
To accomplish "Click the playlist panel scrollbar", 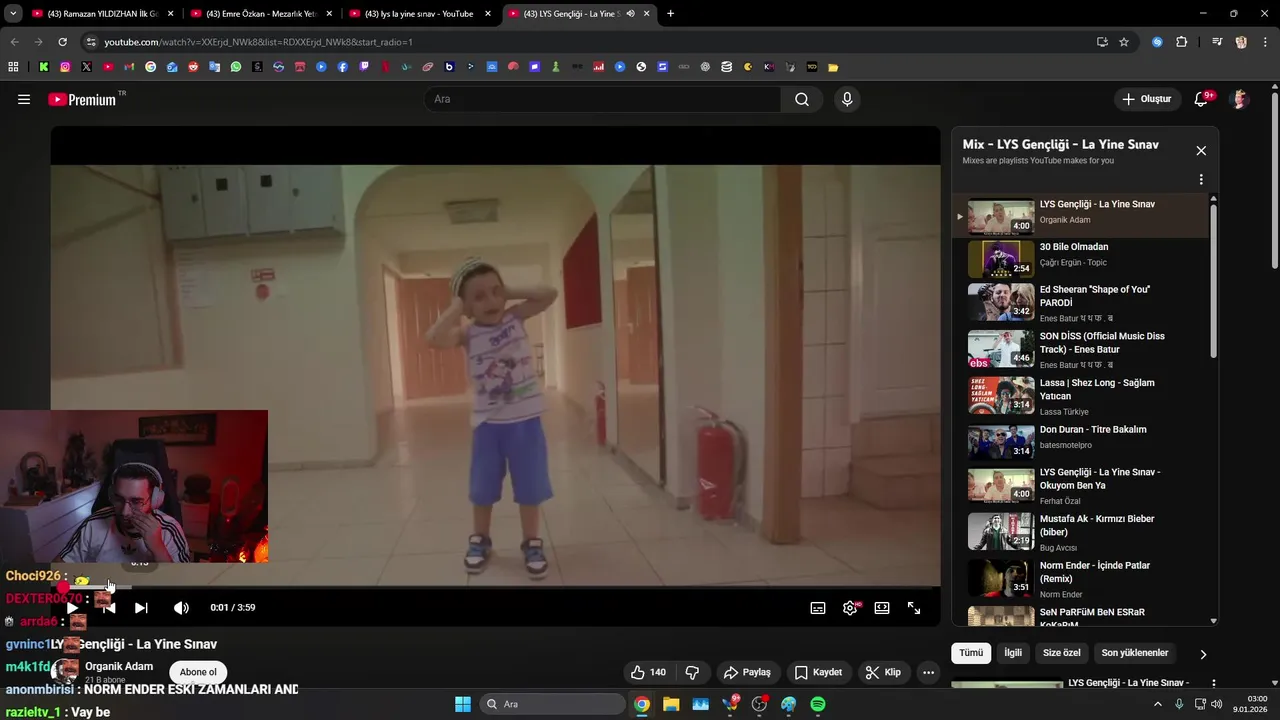I will (1214, 280).
